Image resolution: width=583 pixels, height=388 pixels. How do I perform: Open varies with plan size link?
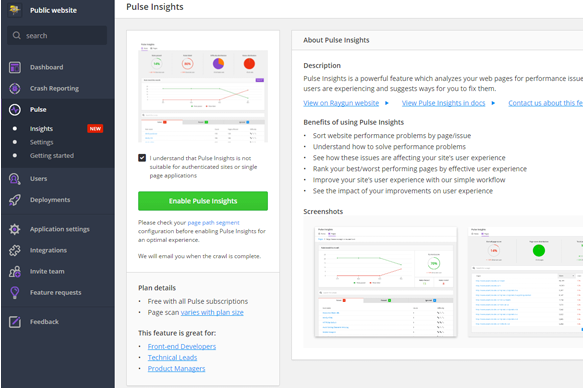pyautogui.click(x=212, y=312)
